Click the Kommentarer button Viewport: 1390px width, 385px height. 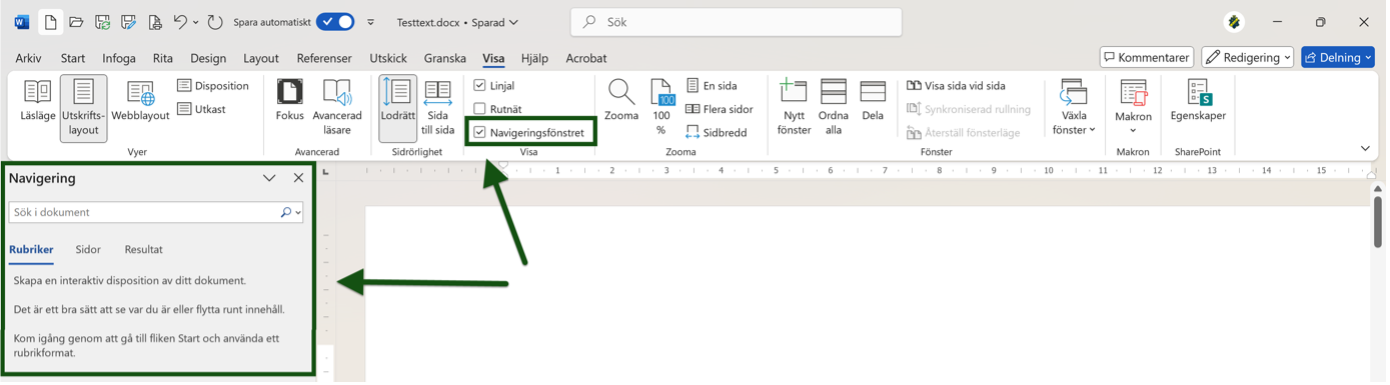pyautogui.click(x=1147, y=58)
